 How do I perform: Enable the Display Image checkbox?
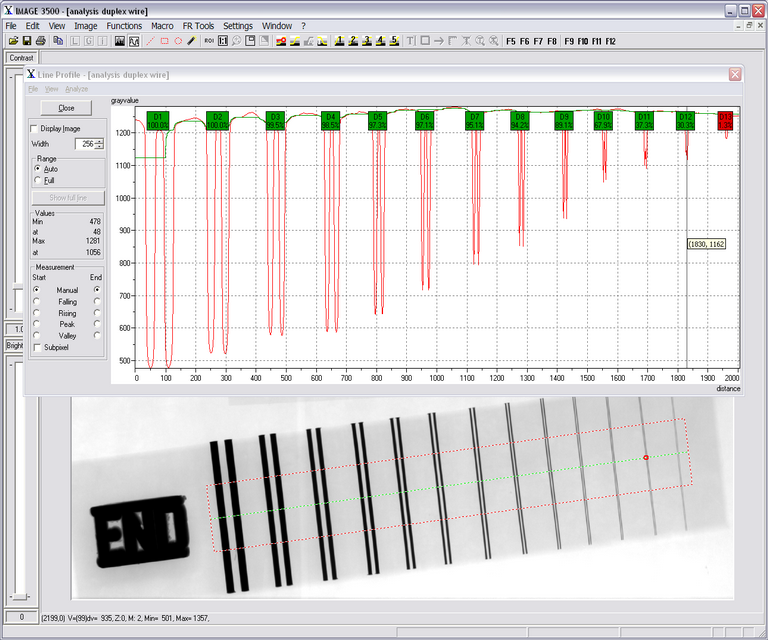point(34,129)
